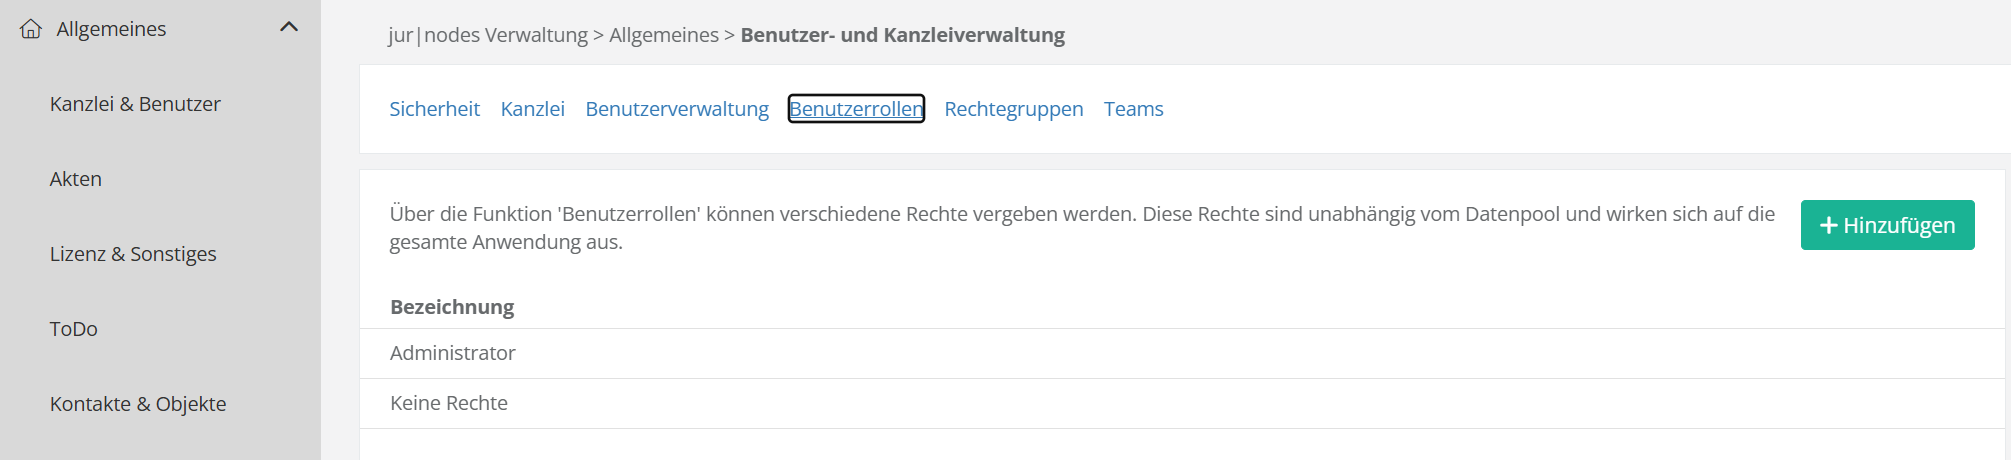Select ToDo in the sidebar
This screenshot has width=2011, height=460.
[74, 329]
